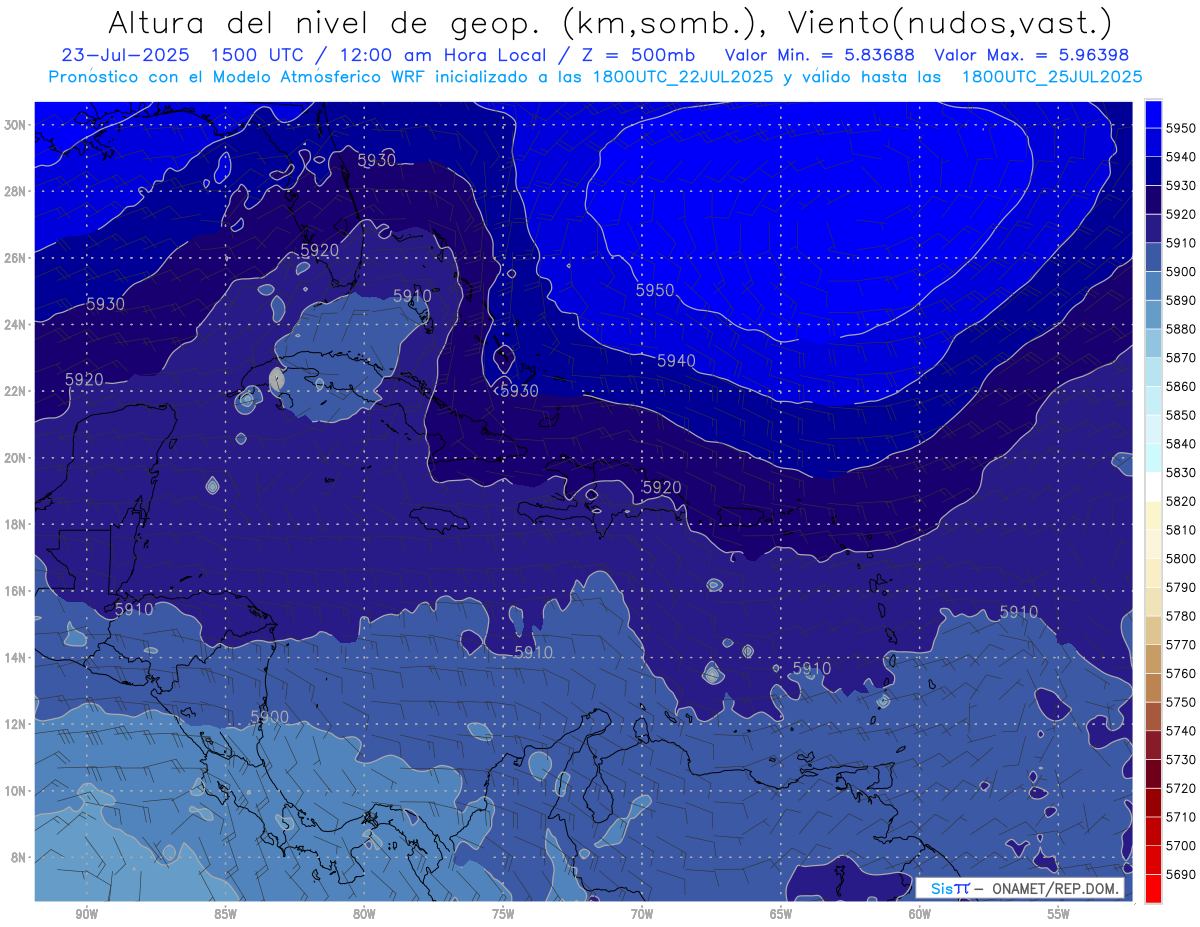The image size is (1200, 927).
Task: Select the 30N latitude axis label
Action: pyautogui.click(x=17, y=125)
